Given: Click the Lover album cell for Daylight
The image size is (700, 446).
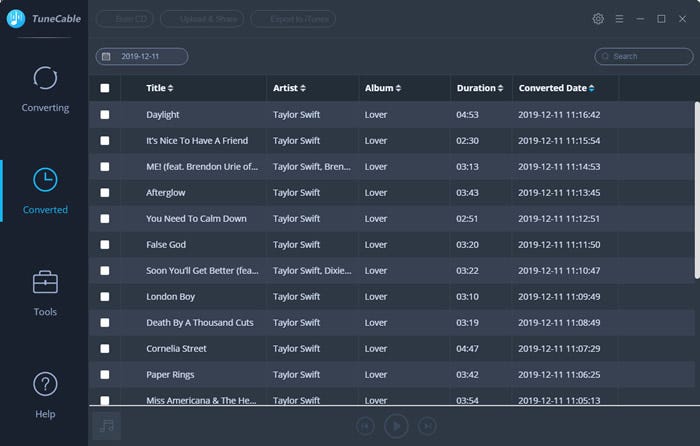Looking at the screenshot, I should (376, 115).
